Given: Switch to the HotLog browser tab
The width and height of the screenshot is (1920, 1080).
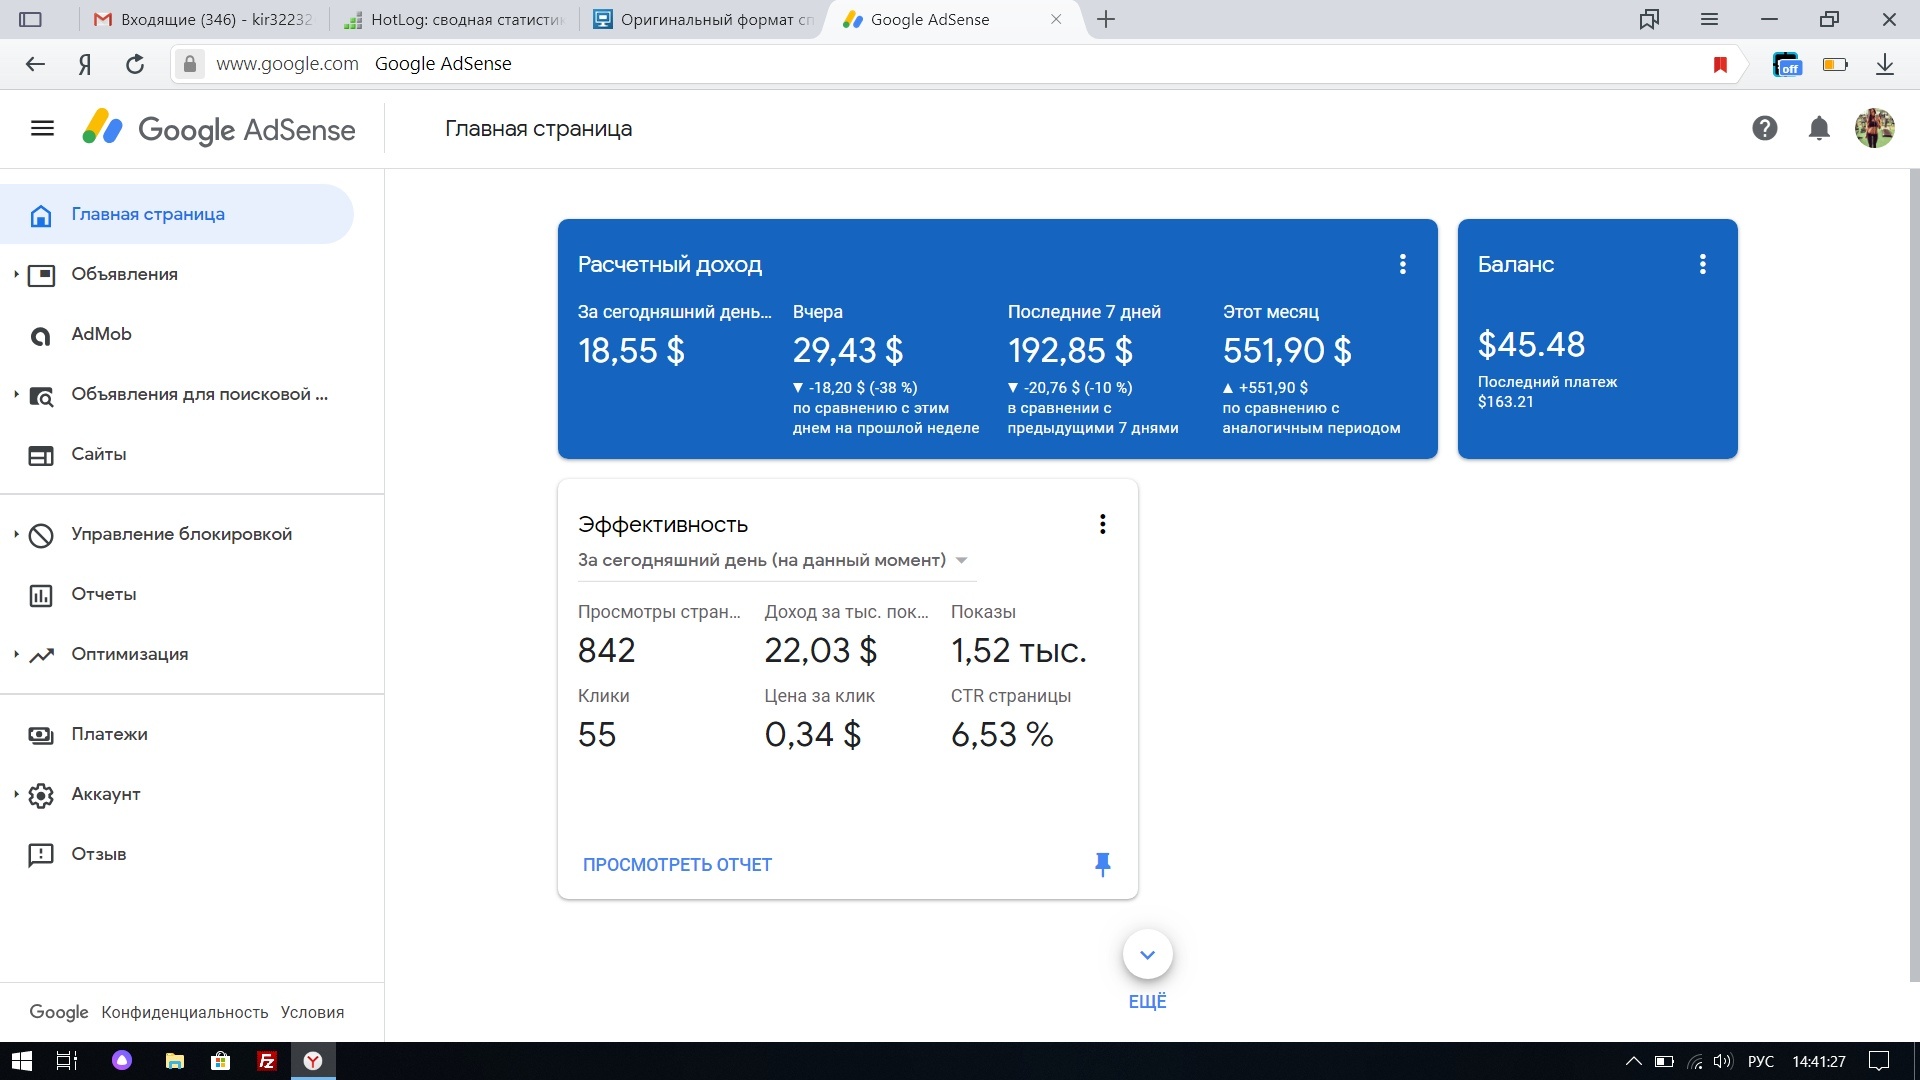Looking at the screenshot, I should click(455, 19).
